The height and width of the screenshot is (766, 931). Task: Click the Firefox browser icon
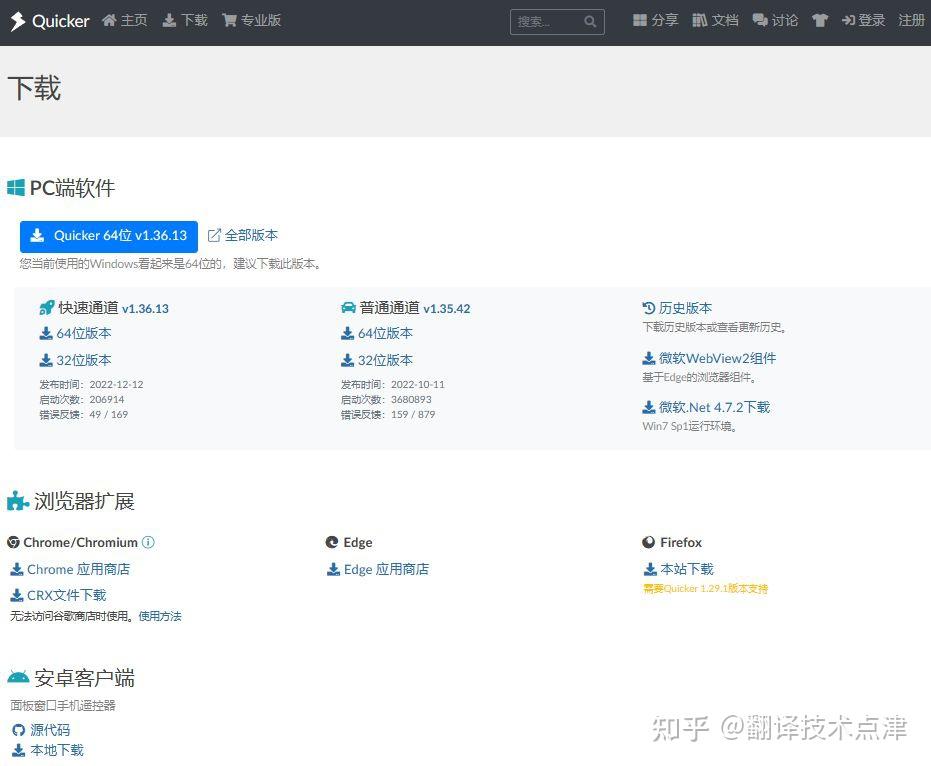click(648, 542)
